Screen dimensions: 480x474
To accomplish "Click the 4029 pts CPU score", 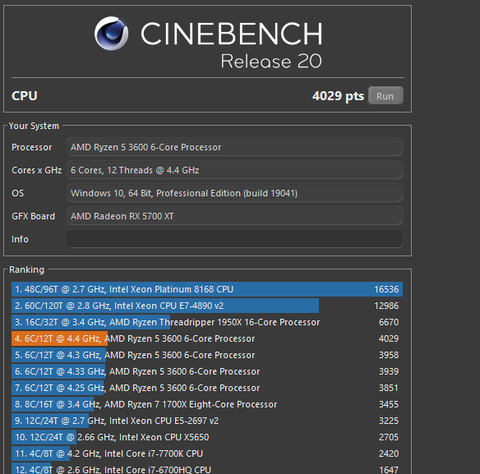I will (338, 96).
